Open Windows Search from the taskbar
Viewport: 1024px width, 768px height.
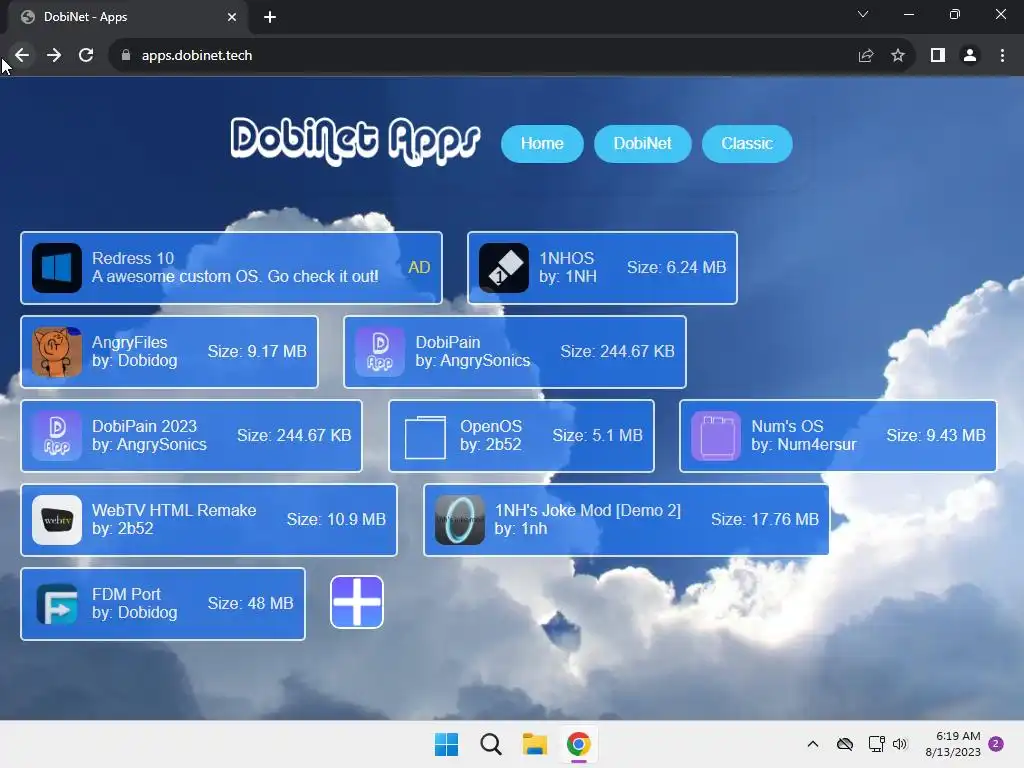tap(490, 744)
